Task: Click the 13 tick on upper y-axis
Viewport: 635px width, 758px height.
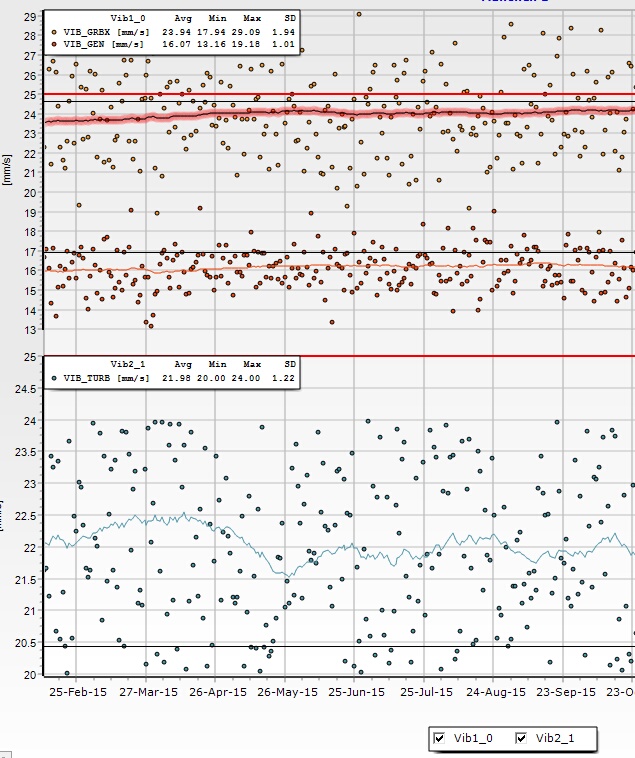Action: coord(30,330)
